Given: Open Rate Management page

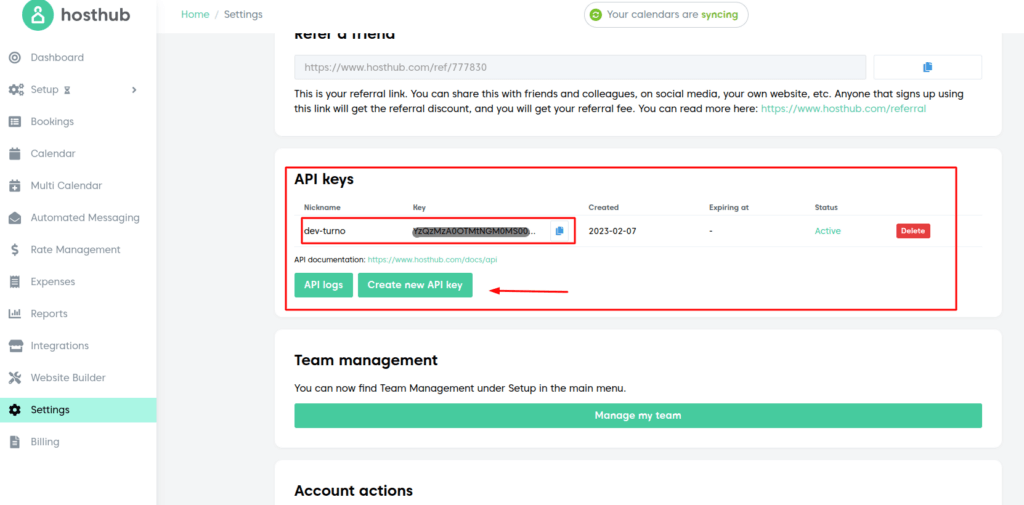Looking at the screenshot, I should (75, 250).
